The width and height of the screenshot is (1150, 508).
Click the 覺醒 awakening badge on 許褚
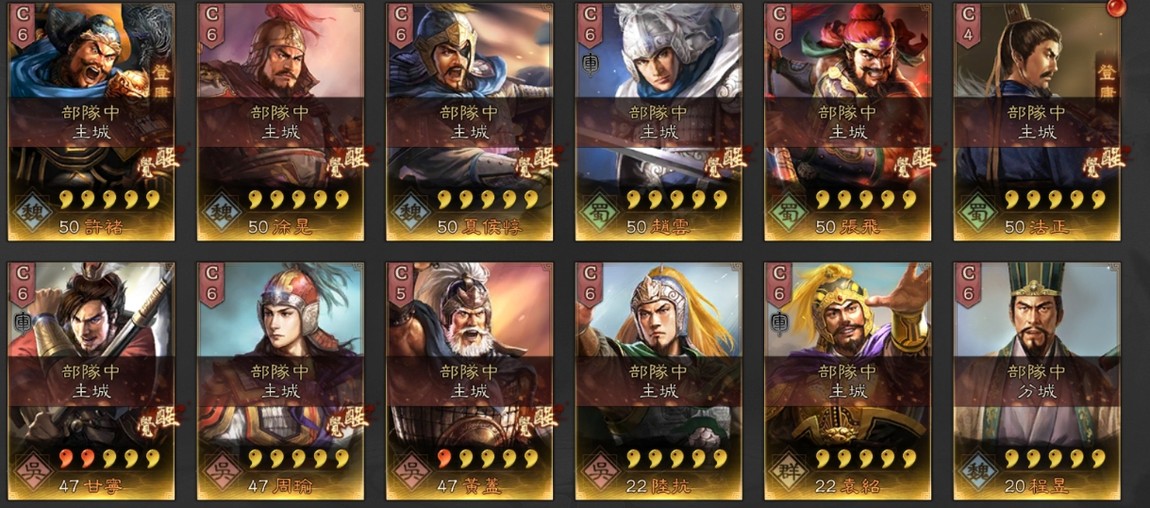click(x=158, y=163)
